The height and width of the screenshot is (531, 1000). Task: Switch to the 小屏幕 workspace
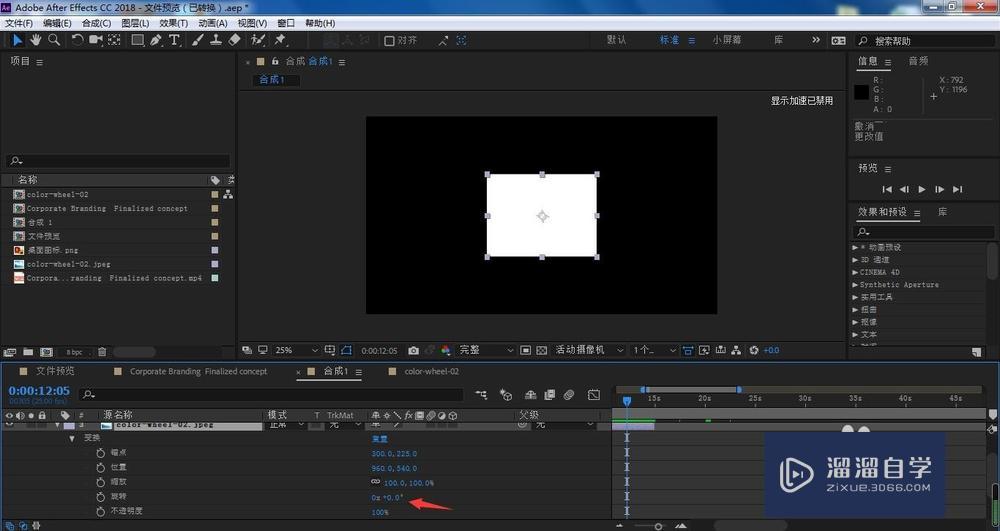click(x=727, y=40)
